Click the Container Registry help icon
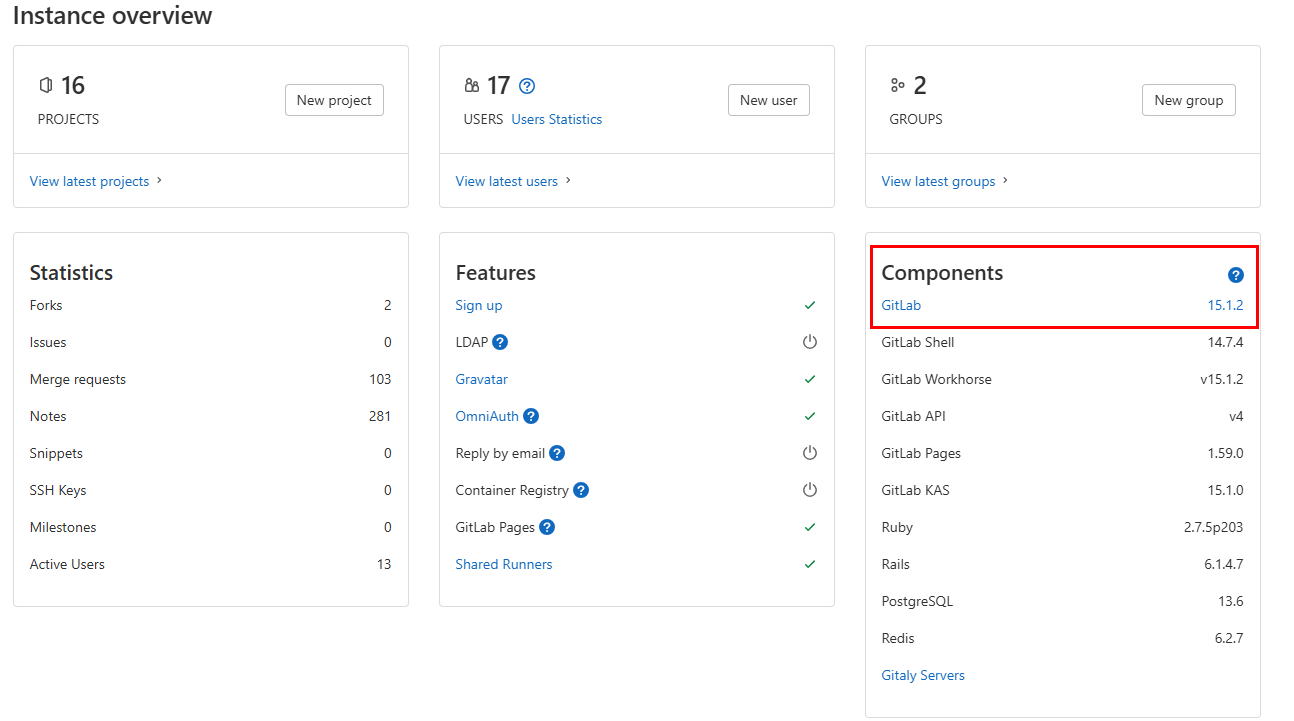 click(x=581, y=490)
